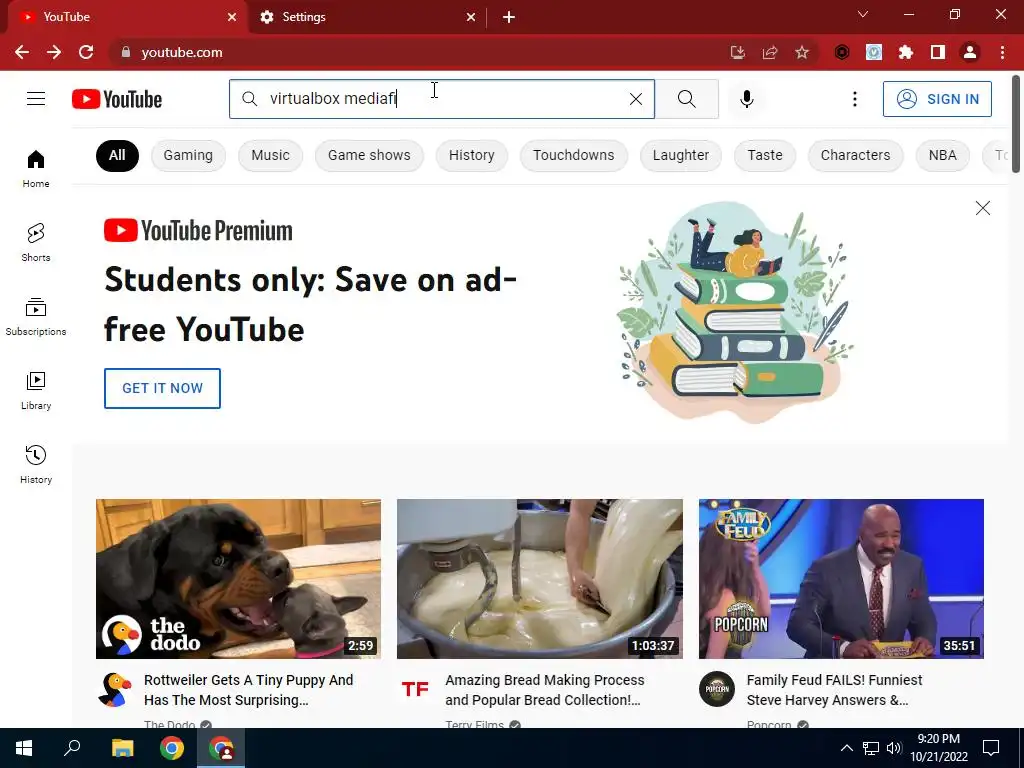Open Family Feud FAILS title link

[835, 690]
